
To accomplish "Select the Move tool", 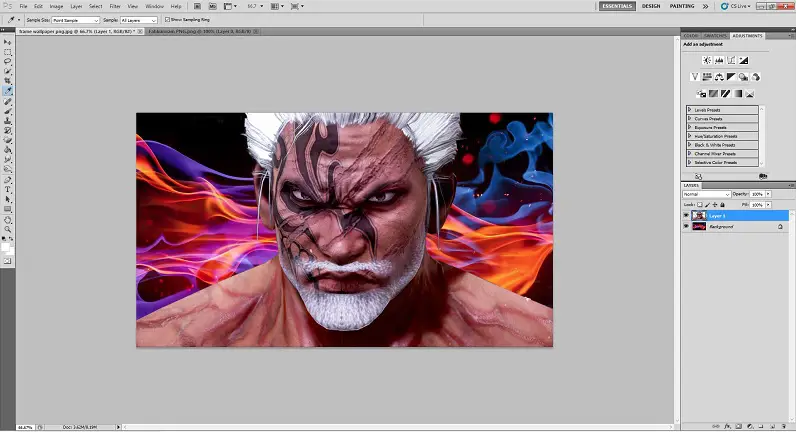I will pyautogui.click(x=7, y=43).
